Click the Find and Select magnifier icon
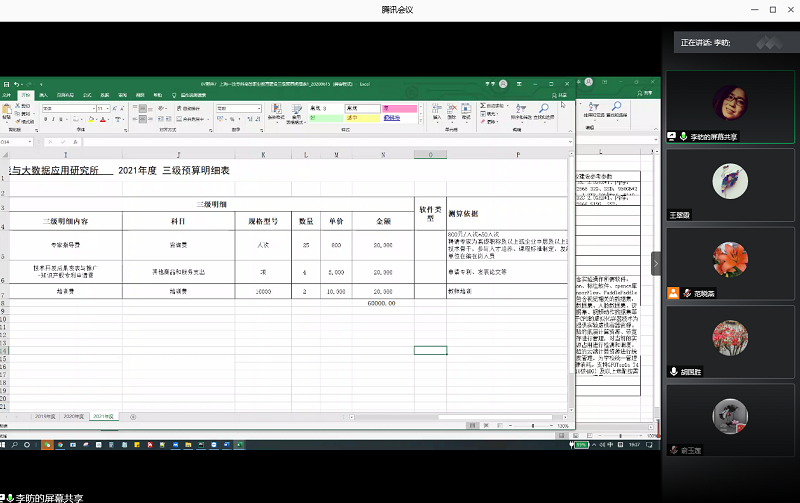The height and width of the screenshot is (503, 800). (543, 110)
